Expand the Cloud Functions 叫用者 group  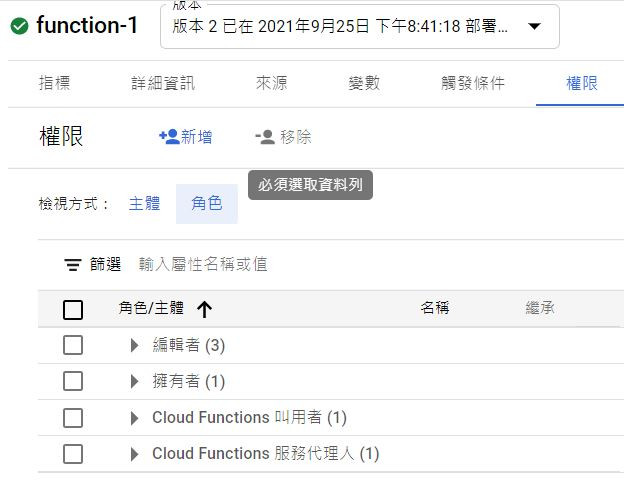coord(135,417)
